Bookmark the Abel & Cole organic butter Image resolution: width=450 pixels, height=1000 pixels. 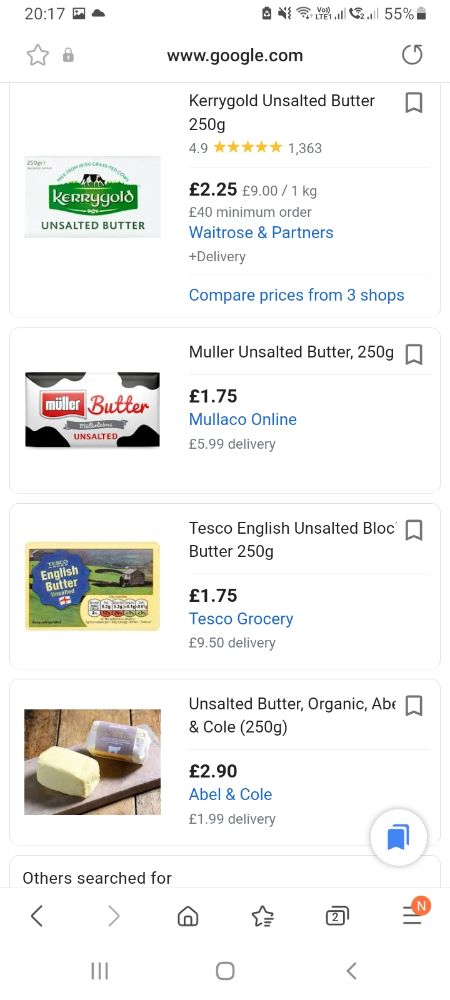[x=414, y=706]
